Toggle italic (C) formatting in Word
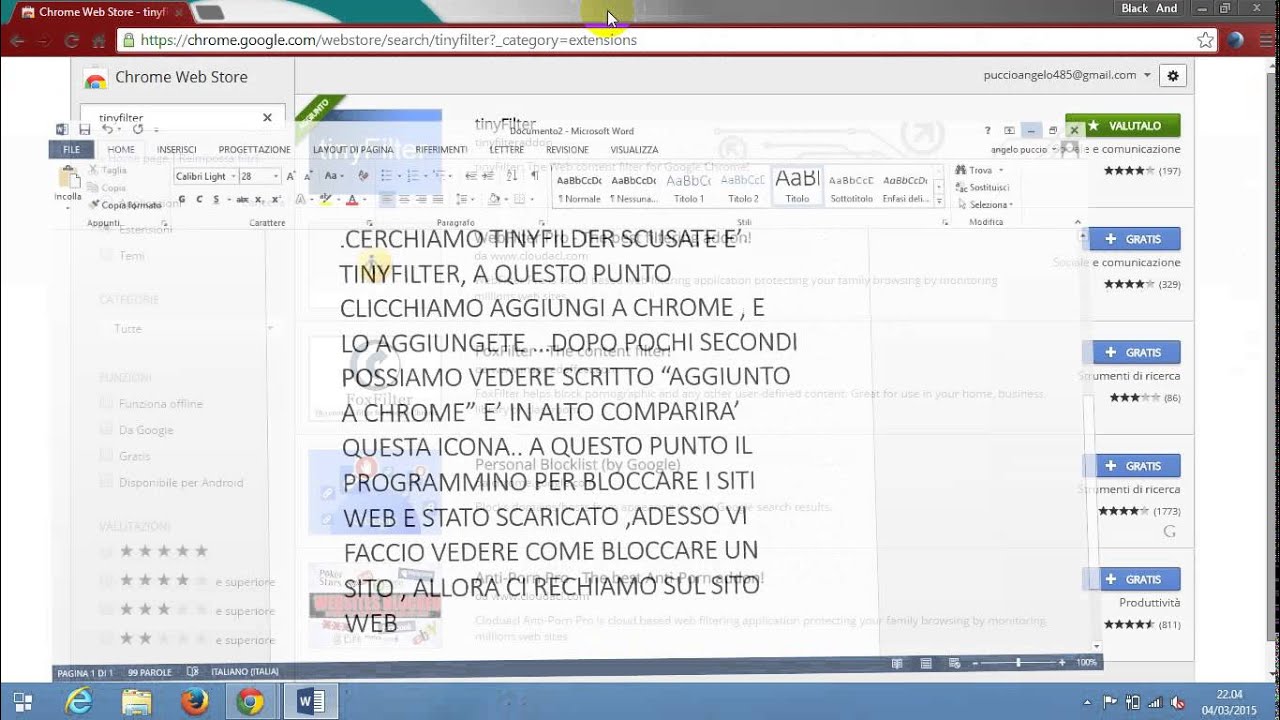Screen dimensions: 1280x720 (x=198, y=200)
